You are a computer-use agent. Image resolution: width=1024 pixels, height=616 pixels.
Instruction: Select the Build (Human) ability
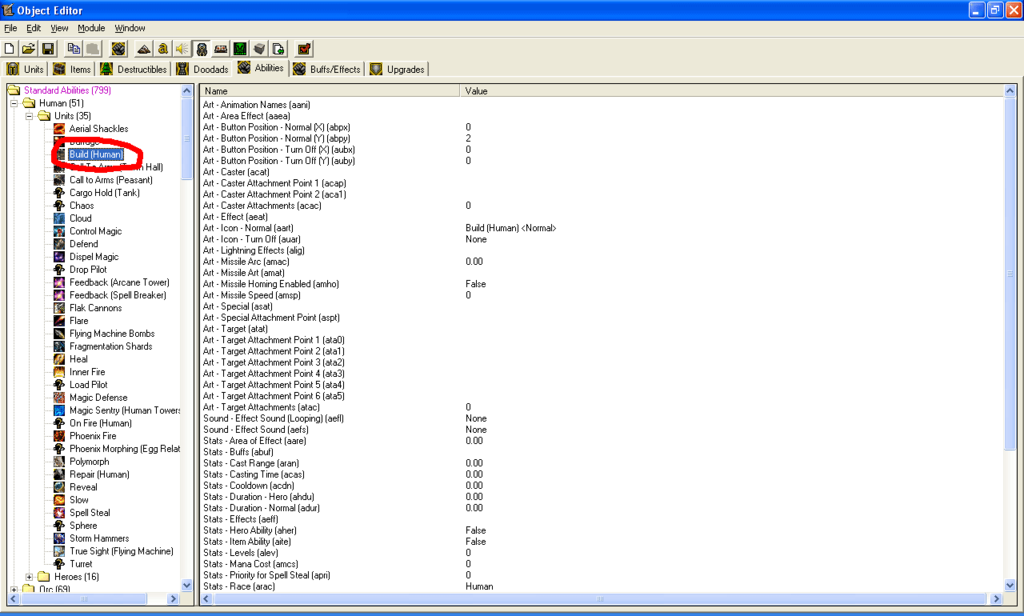coord(95,154)
